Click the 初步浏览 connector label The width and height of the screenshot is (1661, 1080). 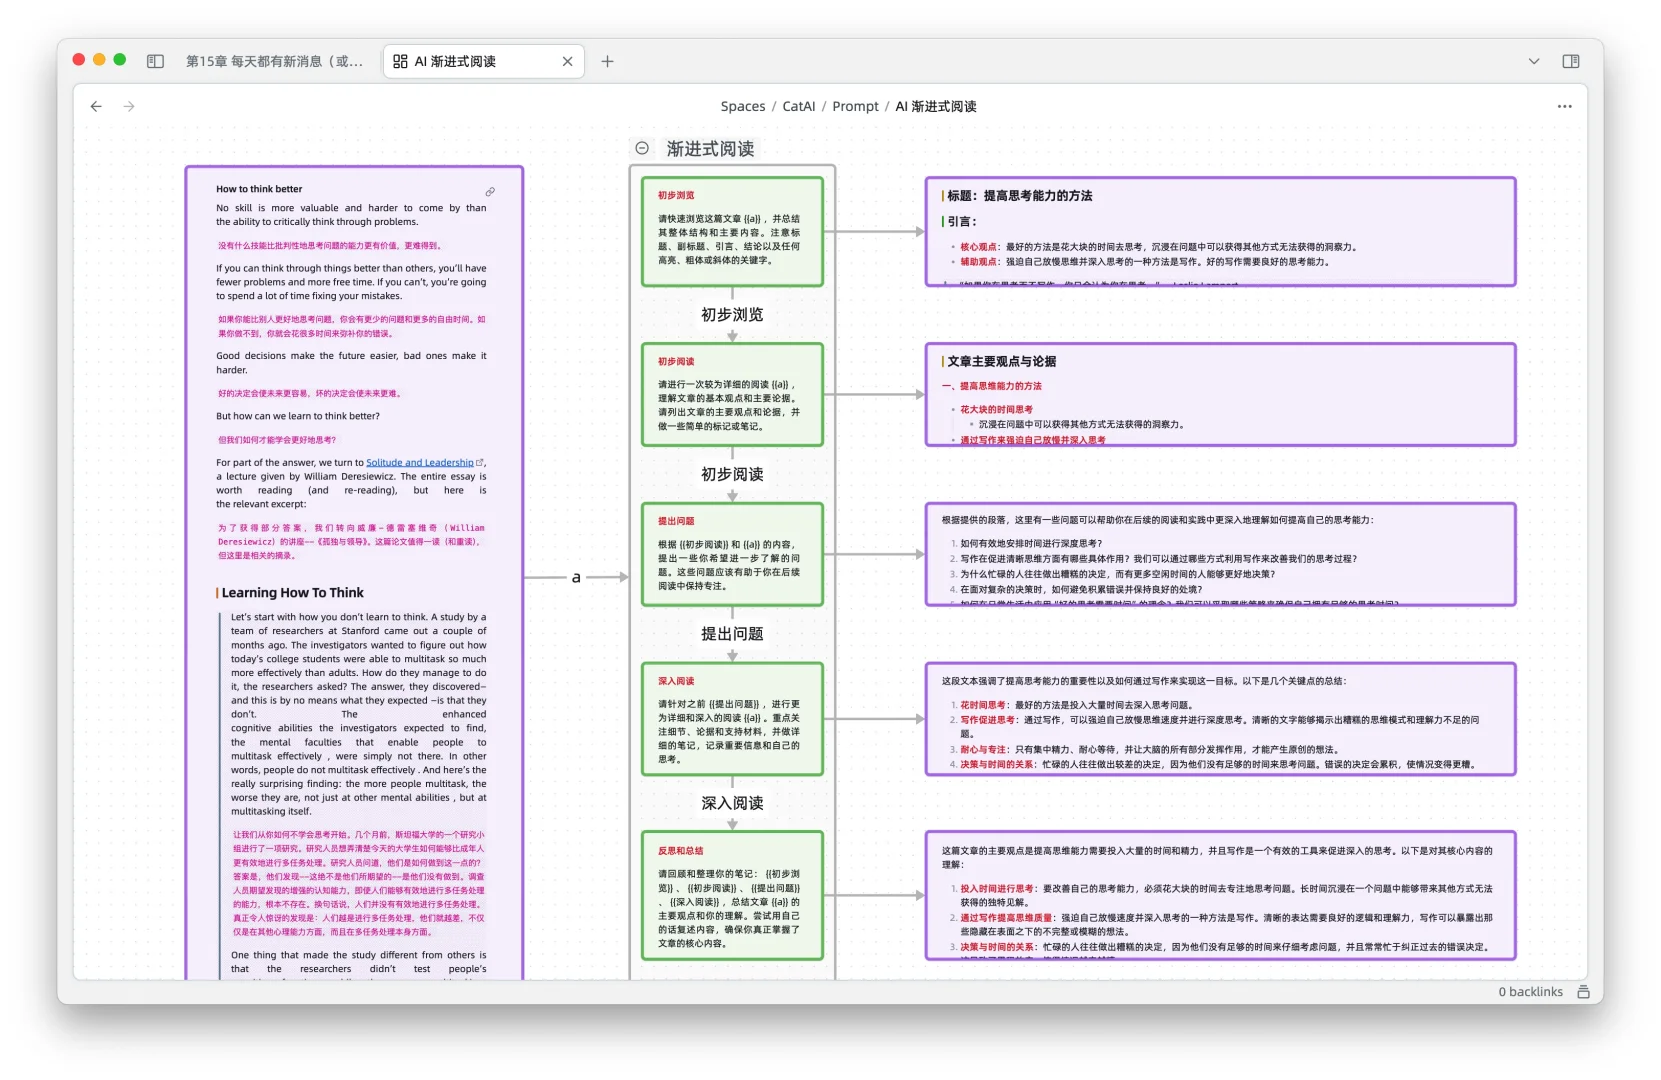click(x=732, y=314)
